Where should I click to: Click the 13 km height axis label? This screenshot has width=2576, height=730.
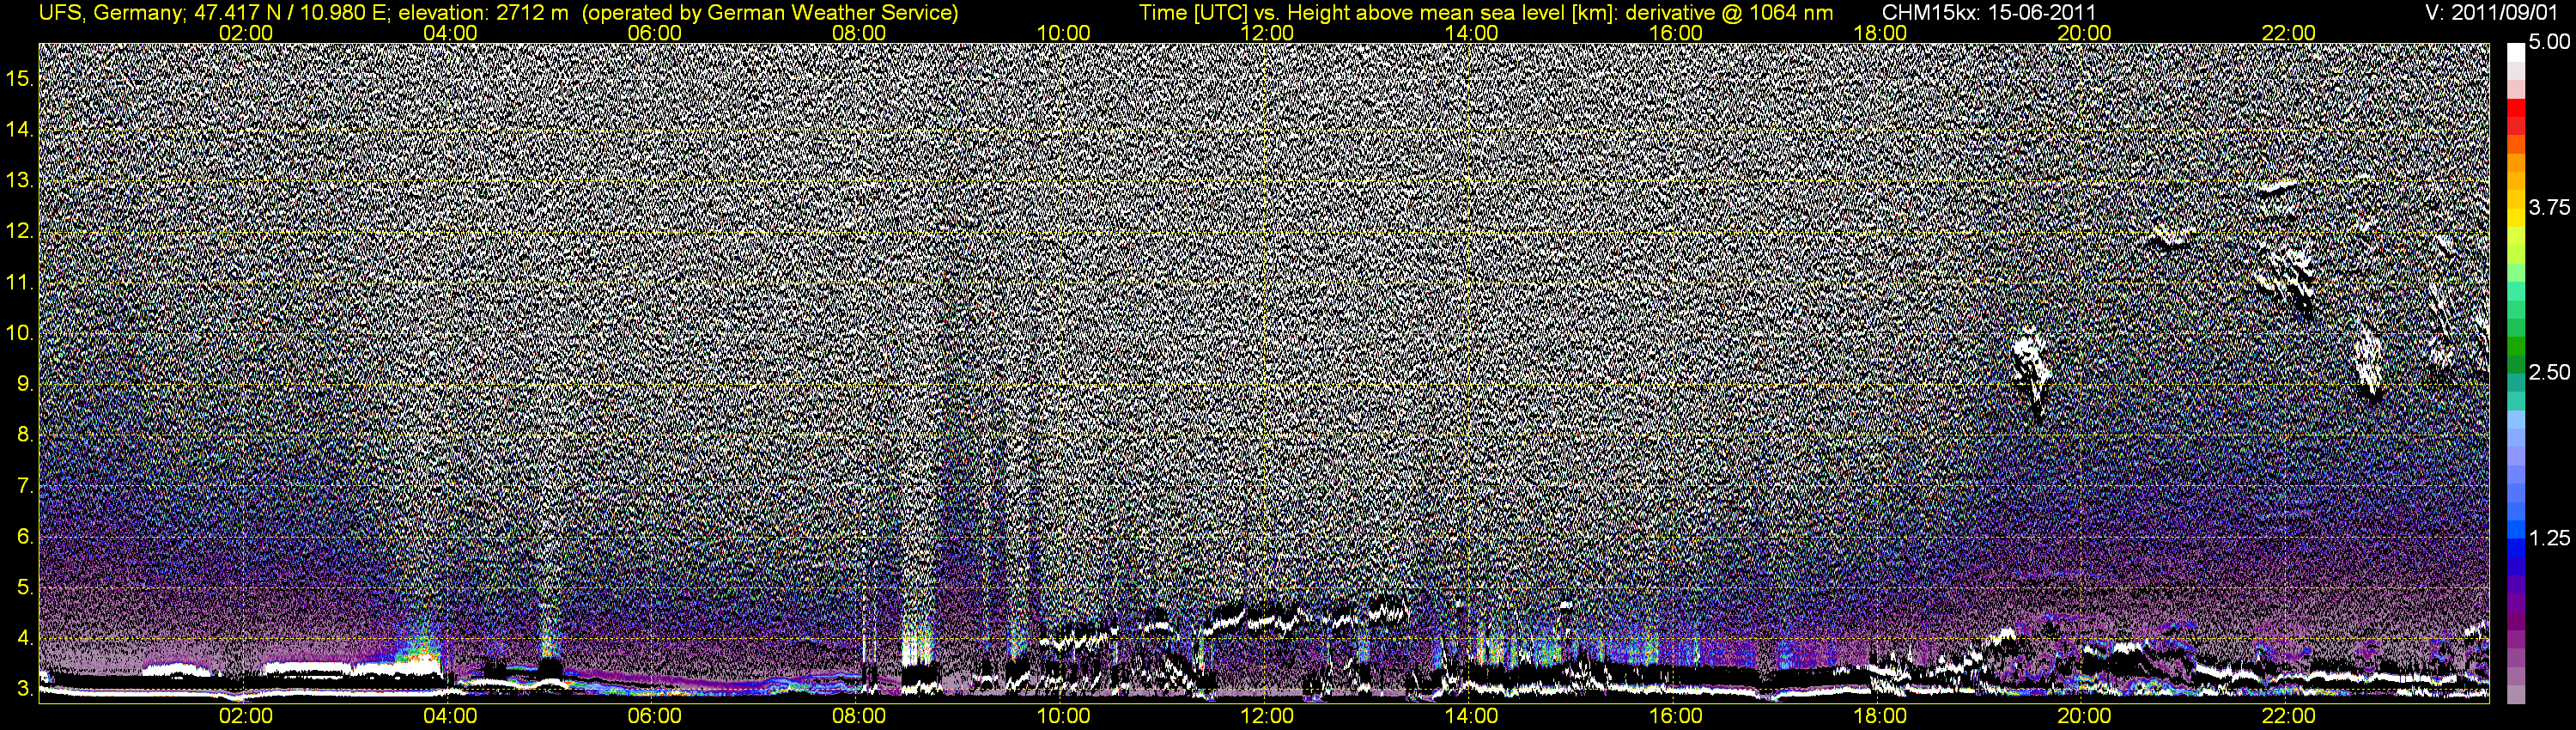click(20, 181)
